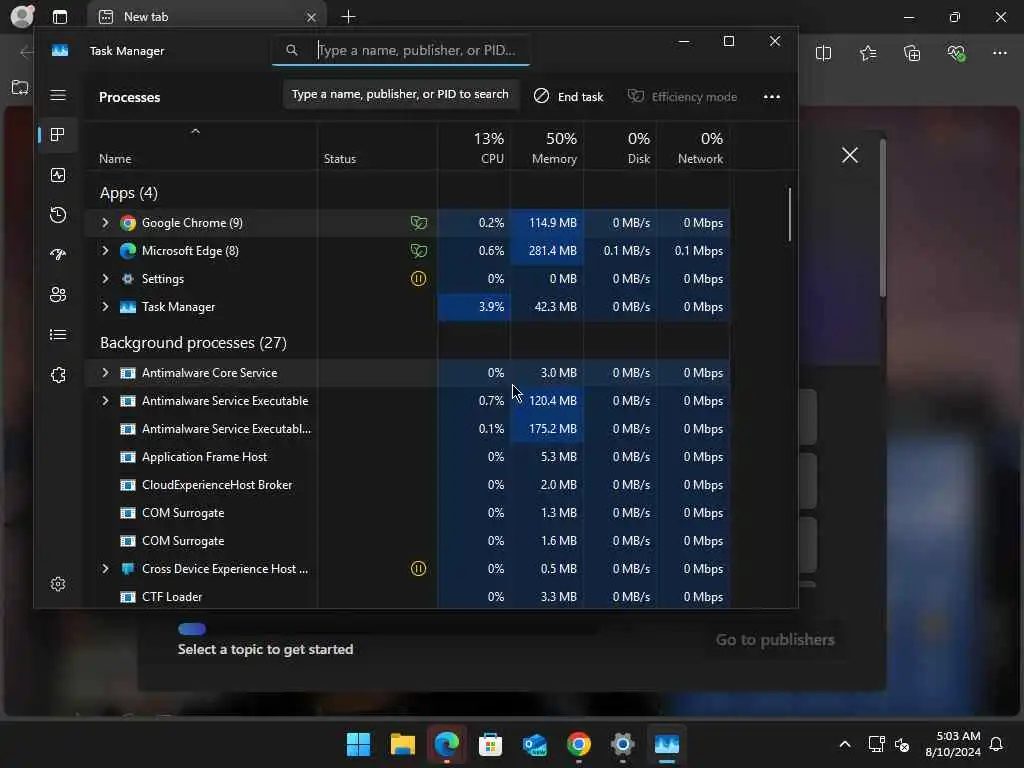Select the Application Frame Host row
This screenshot has width=1024, height=768.
[x=408, y=457]
